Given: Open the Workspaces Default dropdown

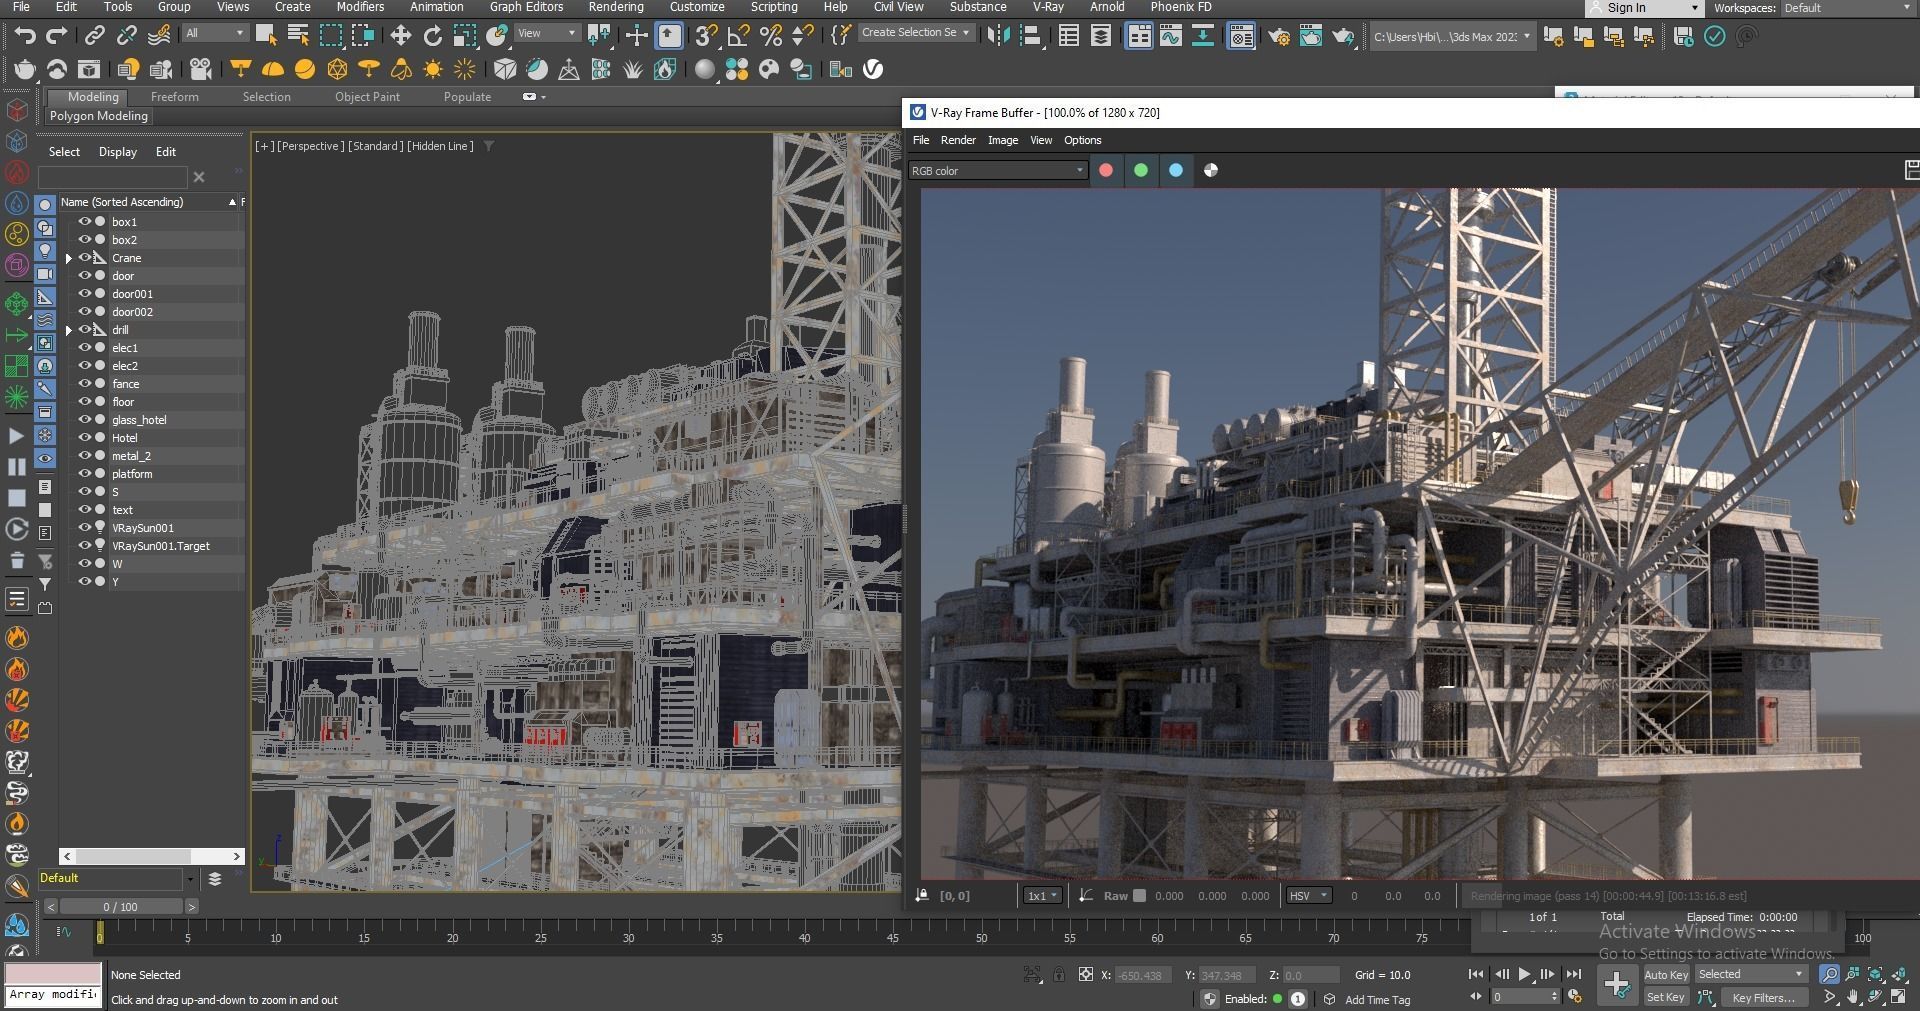Looking at the screenshot, I should (x=1848, y=8).
